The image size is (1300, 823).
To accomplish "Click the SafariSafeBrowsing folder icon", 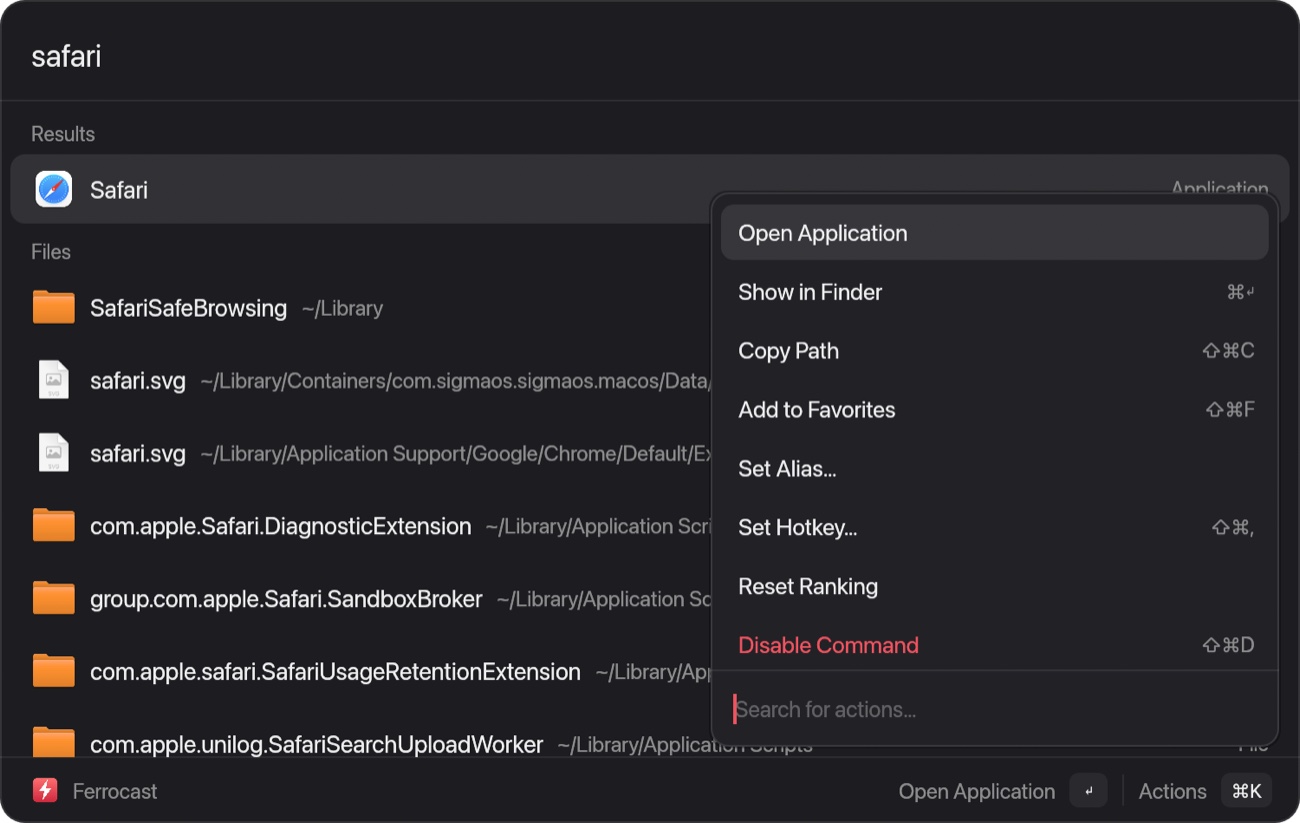I will click(x=54, y=308).
